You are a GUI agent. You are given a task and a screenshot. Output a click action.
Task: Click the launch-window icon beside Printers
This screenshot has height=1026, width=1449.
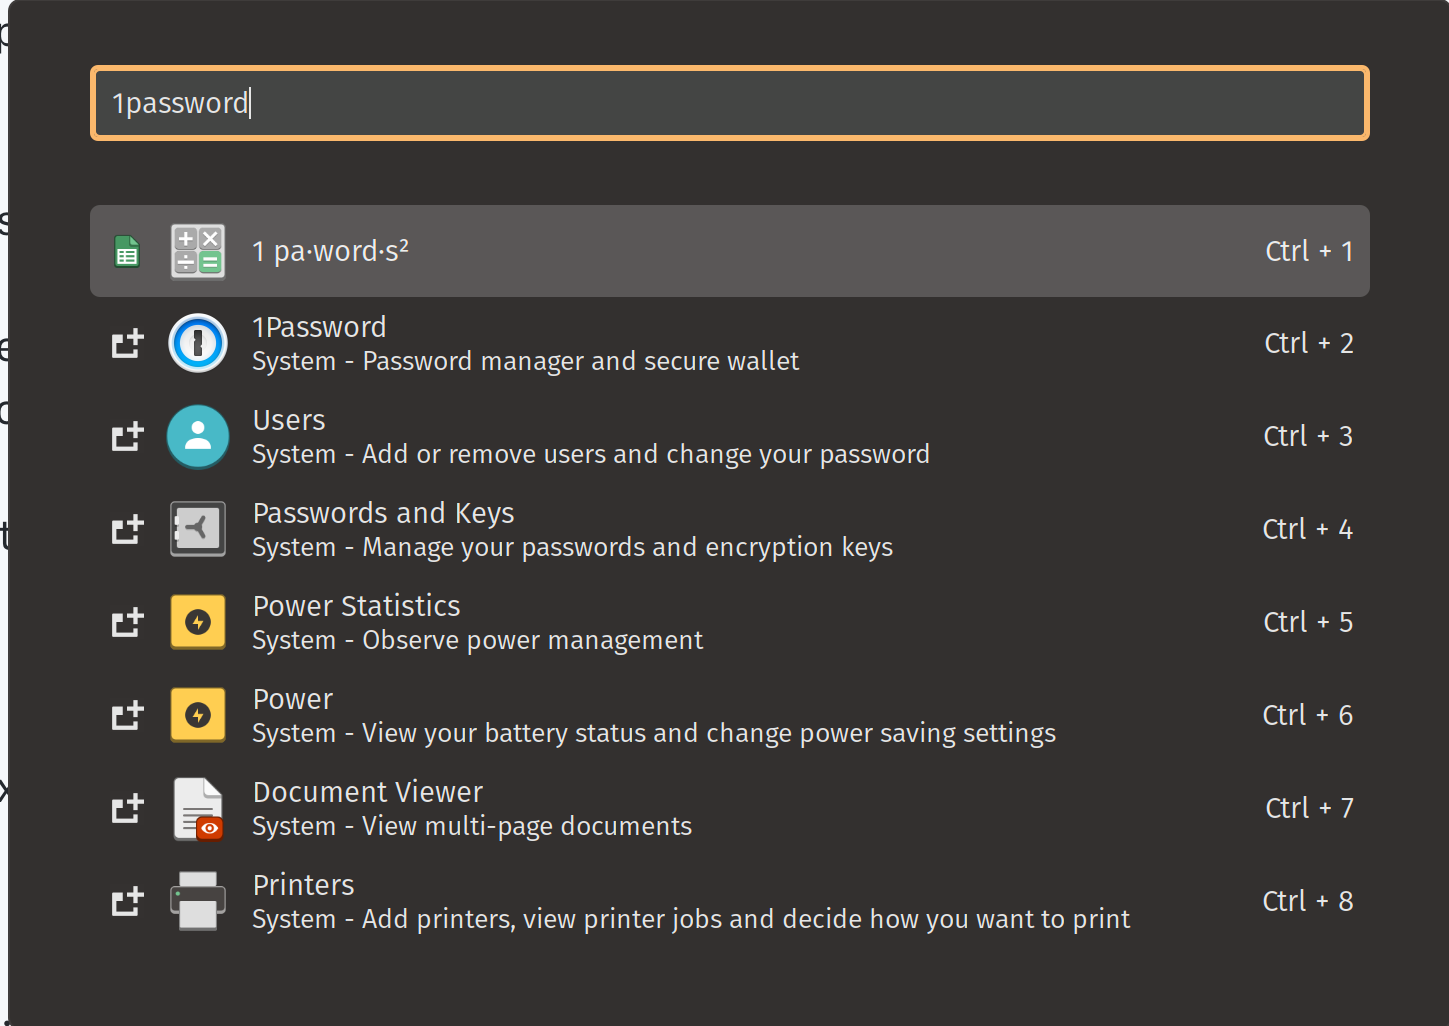click(128, 901)
